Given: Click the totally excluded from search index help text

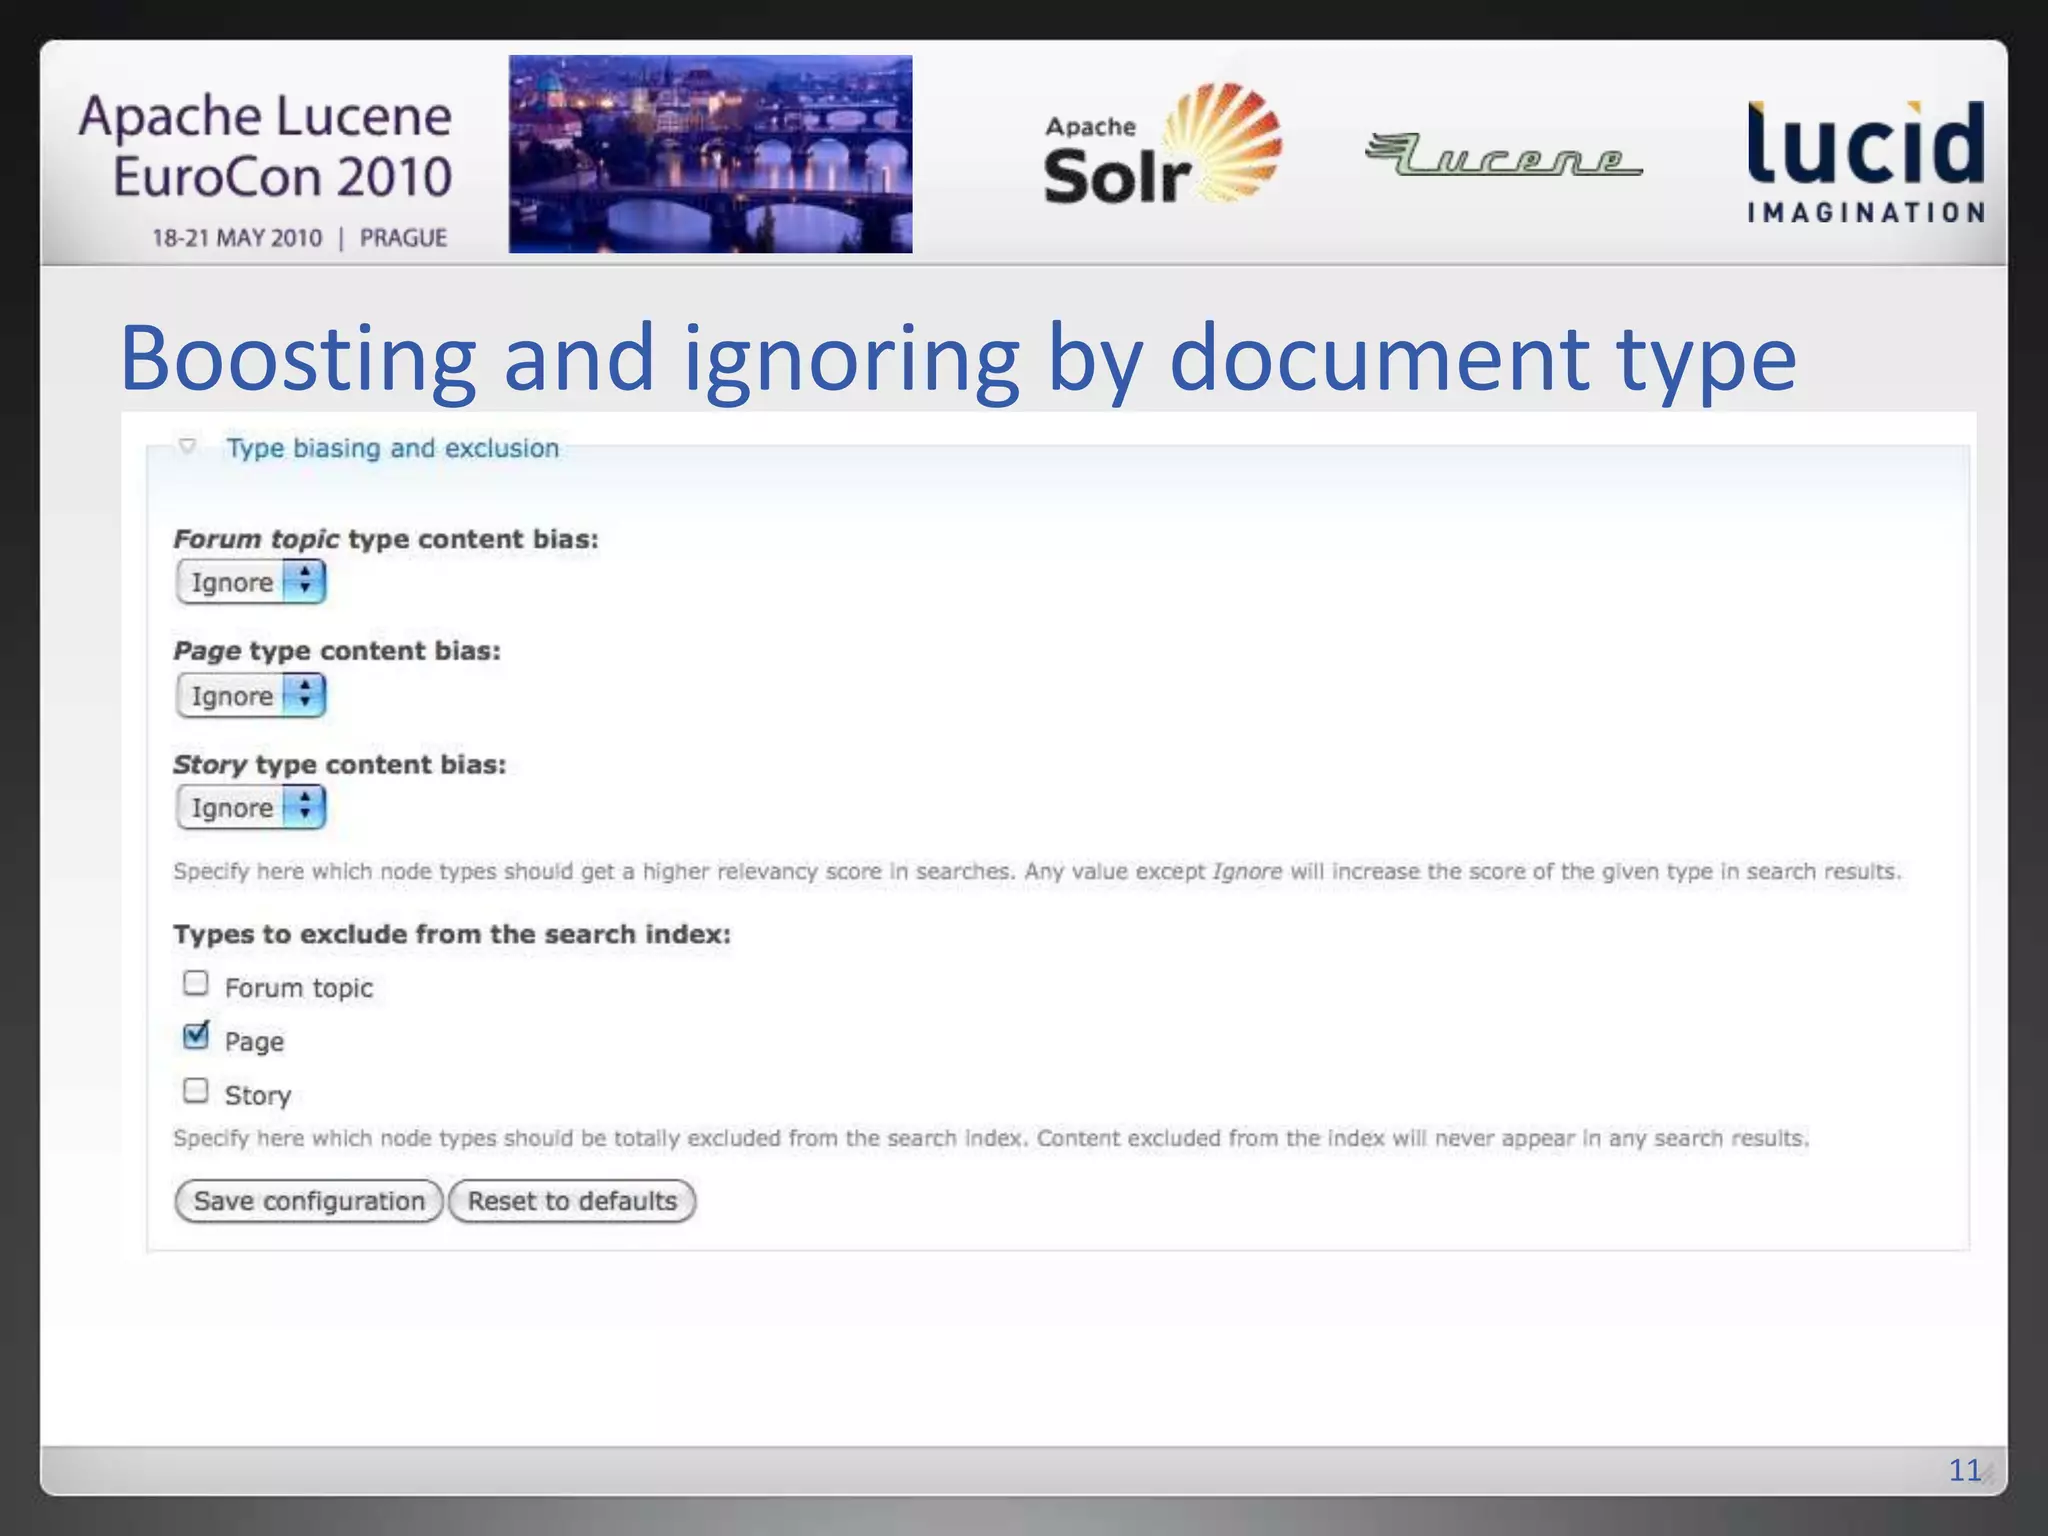Looking at the screenshot, I should (x=991, y=1138).
